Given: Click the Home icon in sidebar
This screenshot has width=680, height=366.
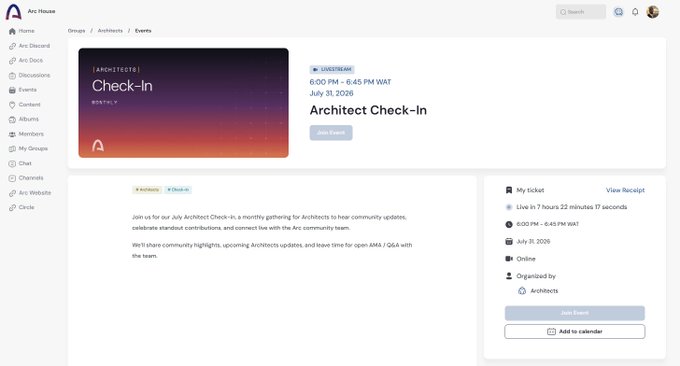Looking at the screenshot, I should tap(12, 31).
